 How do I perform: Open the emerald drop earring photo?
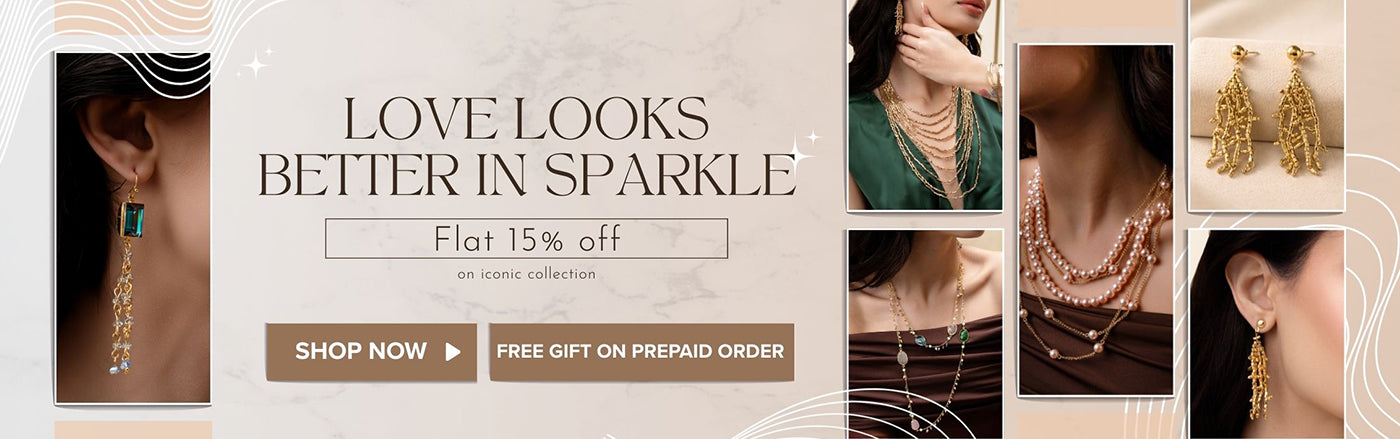pyautogui.click(x=133, y=228)
